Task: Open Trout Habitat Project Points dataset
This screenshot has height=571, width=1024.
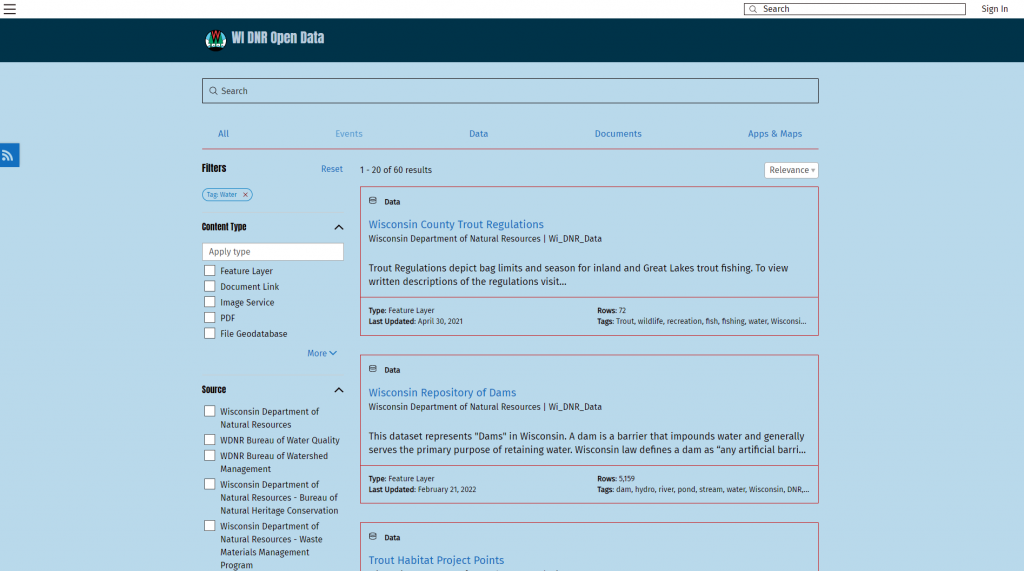Action: coord(436,561)
